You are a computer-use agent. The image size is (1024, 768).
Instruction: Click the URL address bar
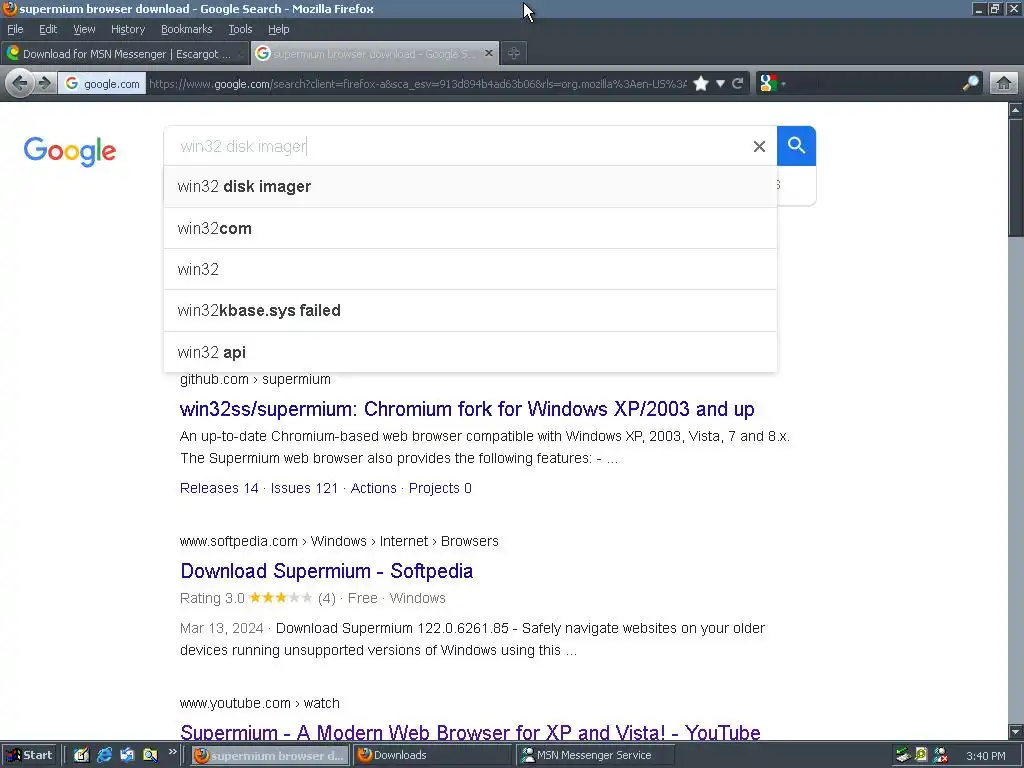[417, 84]
